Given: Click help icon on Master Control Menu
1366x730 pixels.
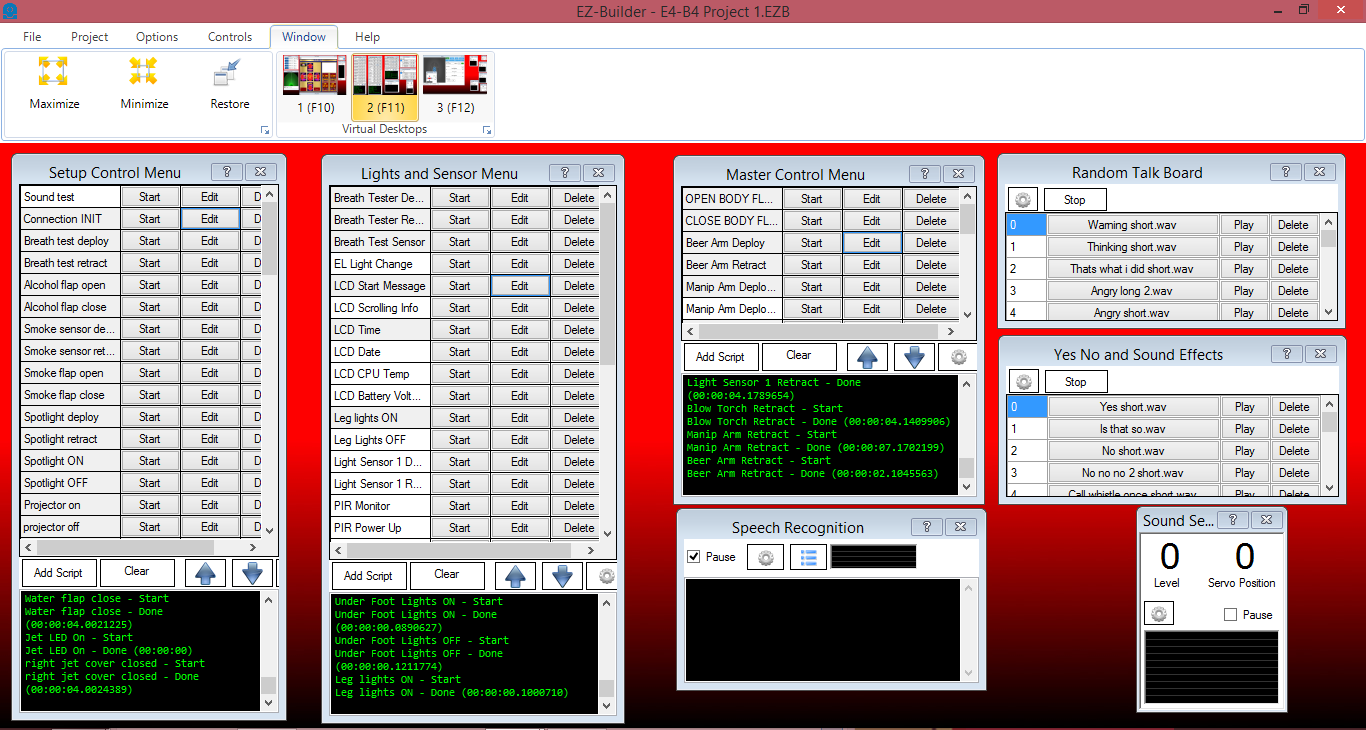Looking at the screenshot, I should tap(925, 174).
